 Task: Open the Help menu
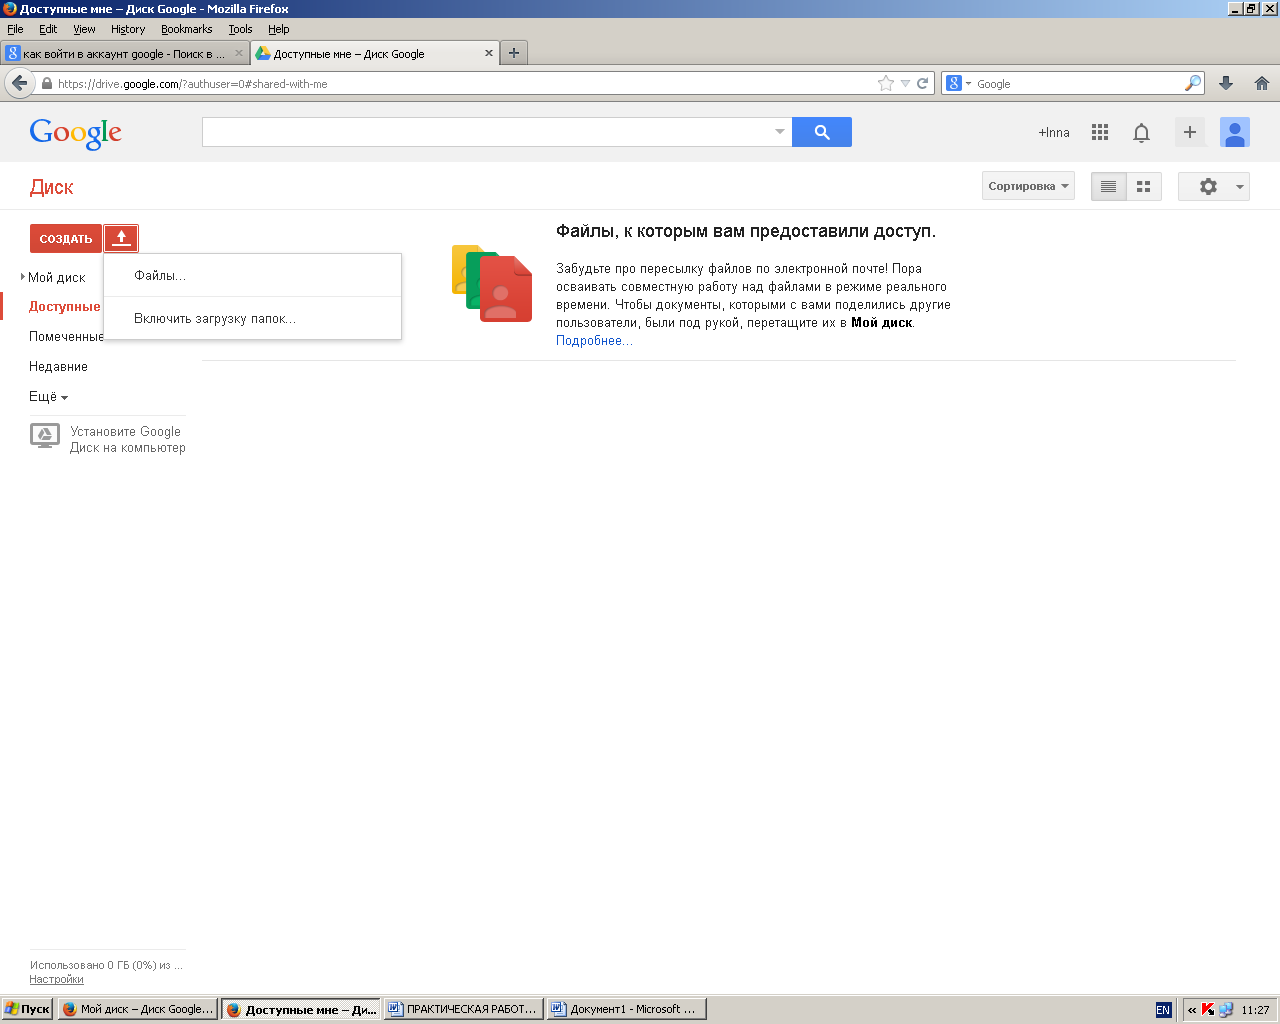(x=279, y=29)
